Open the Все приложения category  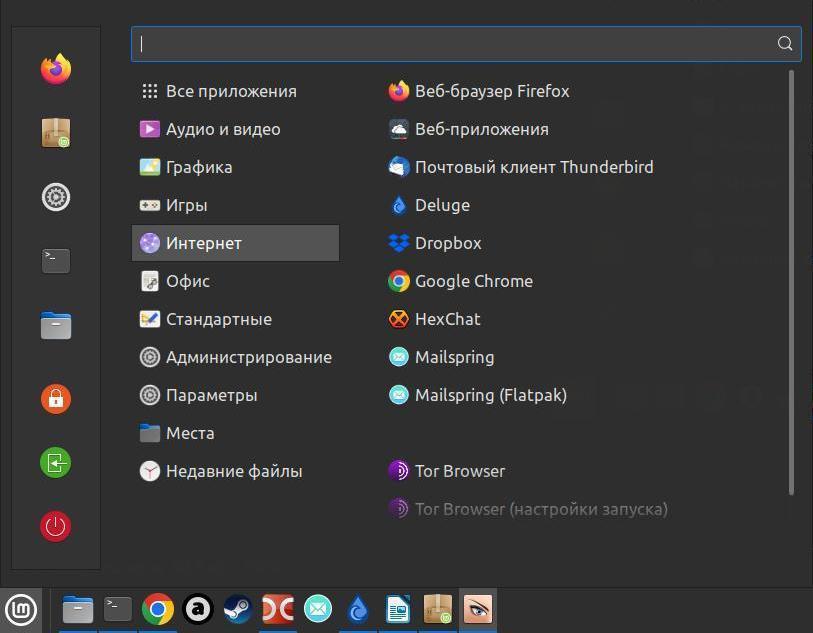click(230, 91)
